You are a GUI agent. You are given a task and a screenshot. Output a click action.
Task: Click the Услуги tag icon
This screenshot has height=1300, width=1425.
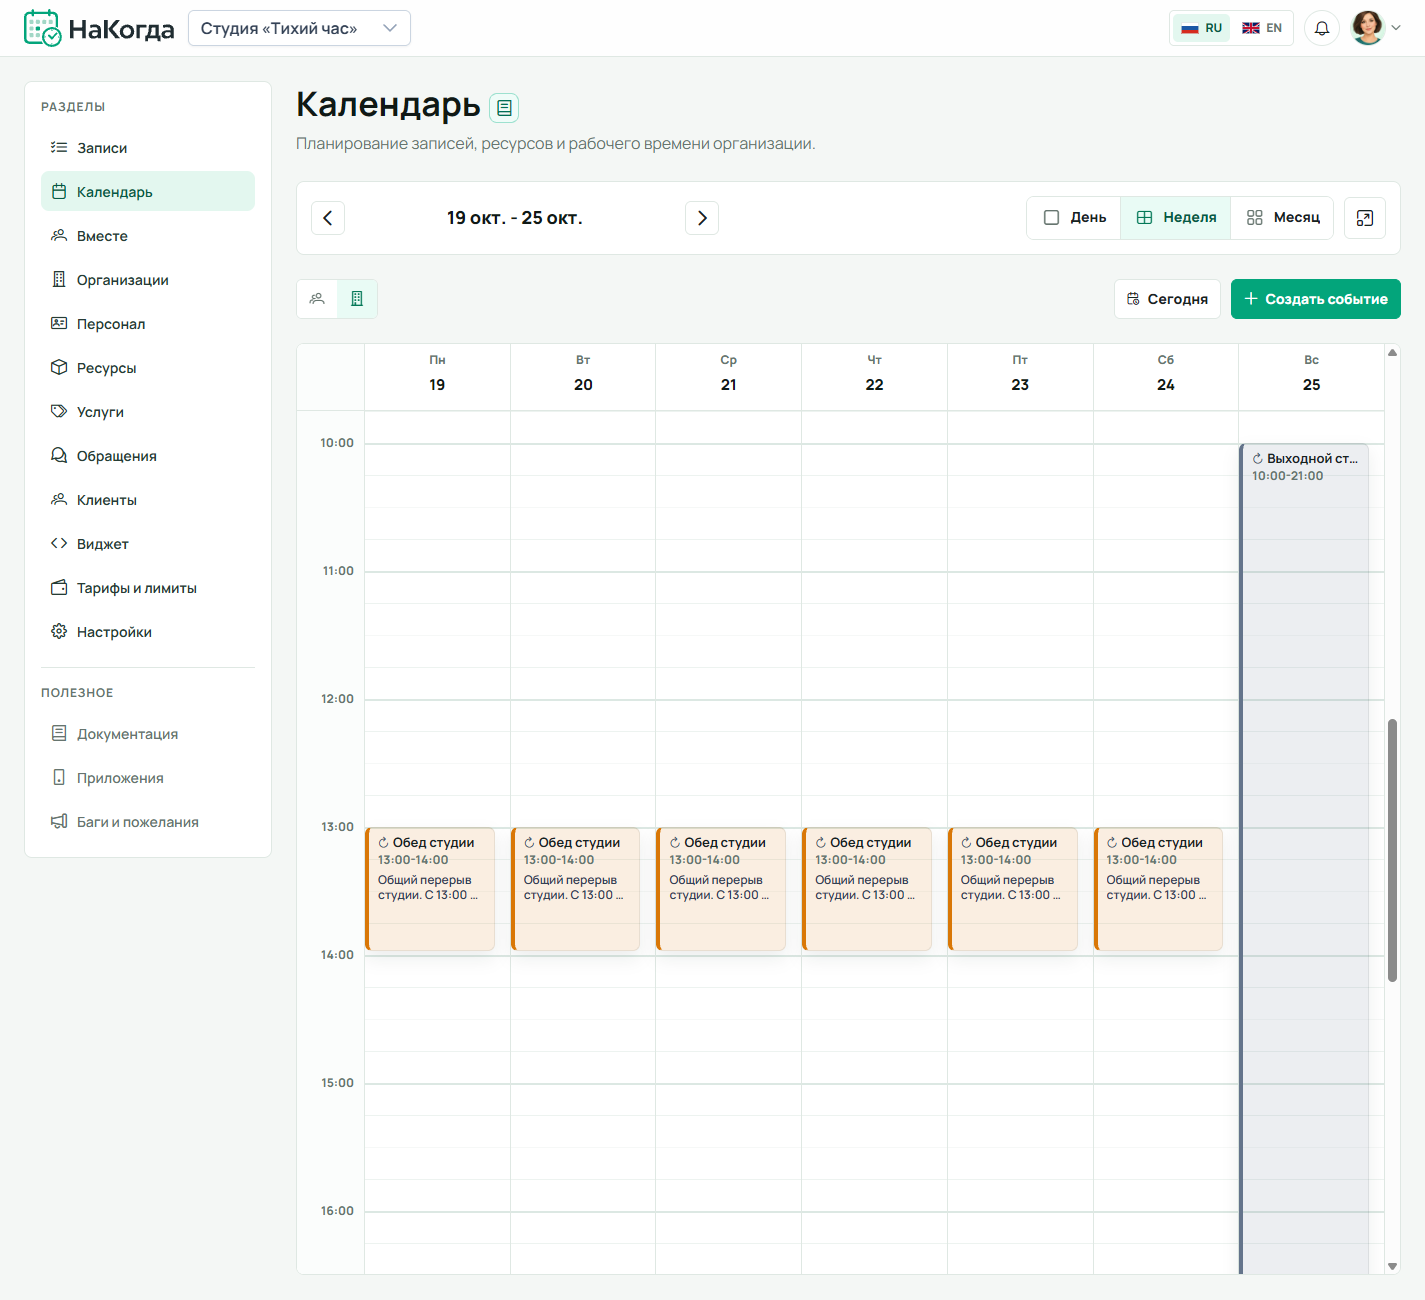(x=59, y=411)
